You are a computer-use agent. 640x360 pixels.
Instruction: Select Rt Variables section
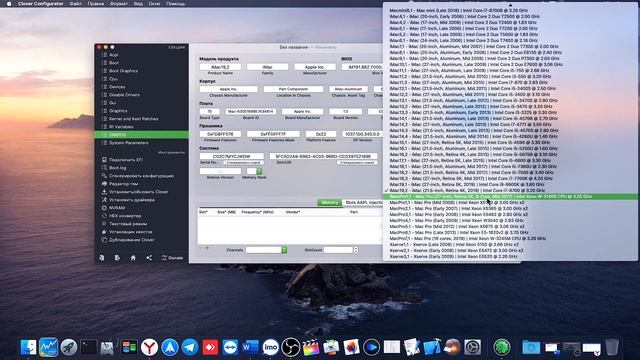point(121,127)
